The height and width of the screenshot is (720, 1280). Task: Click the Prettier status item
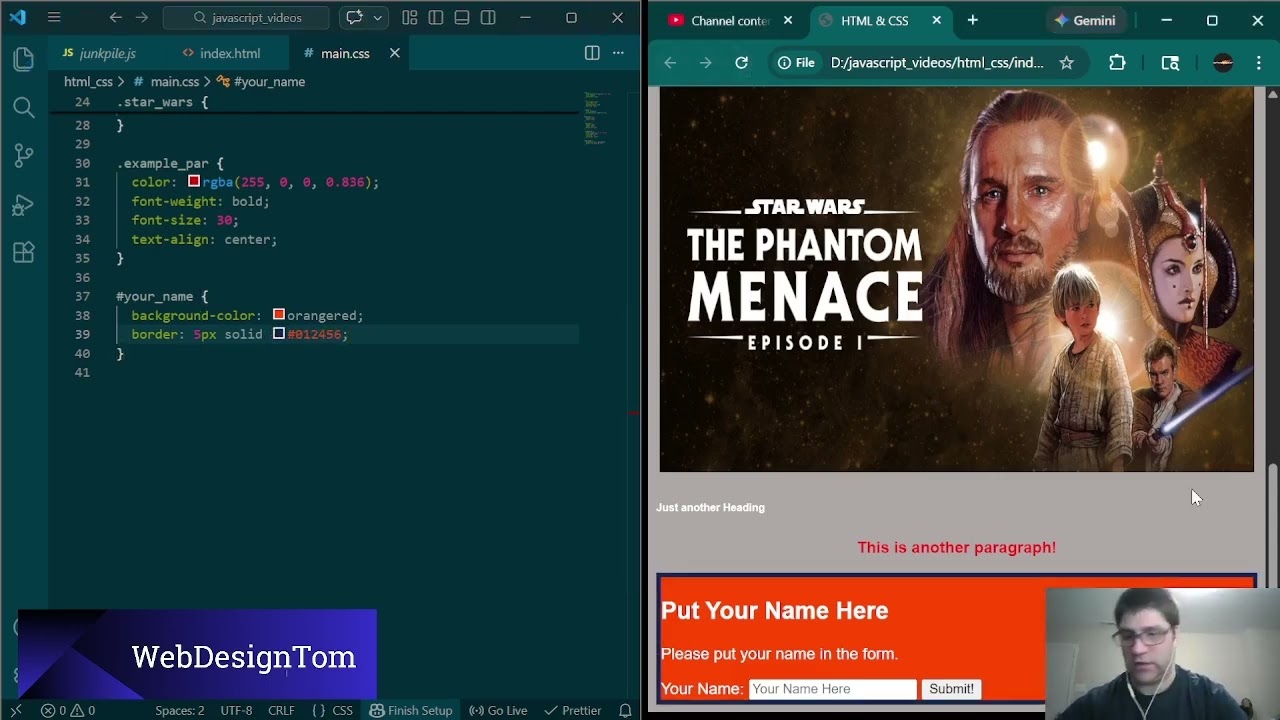click(573, 711)
